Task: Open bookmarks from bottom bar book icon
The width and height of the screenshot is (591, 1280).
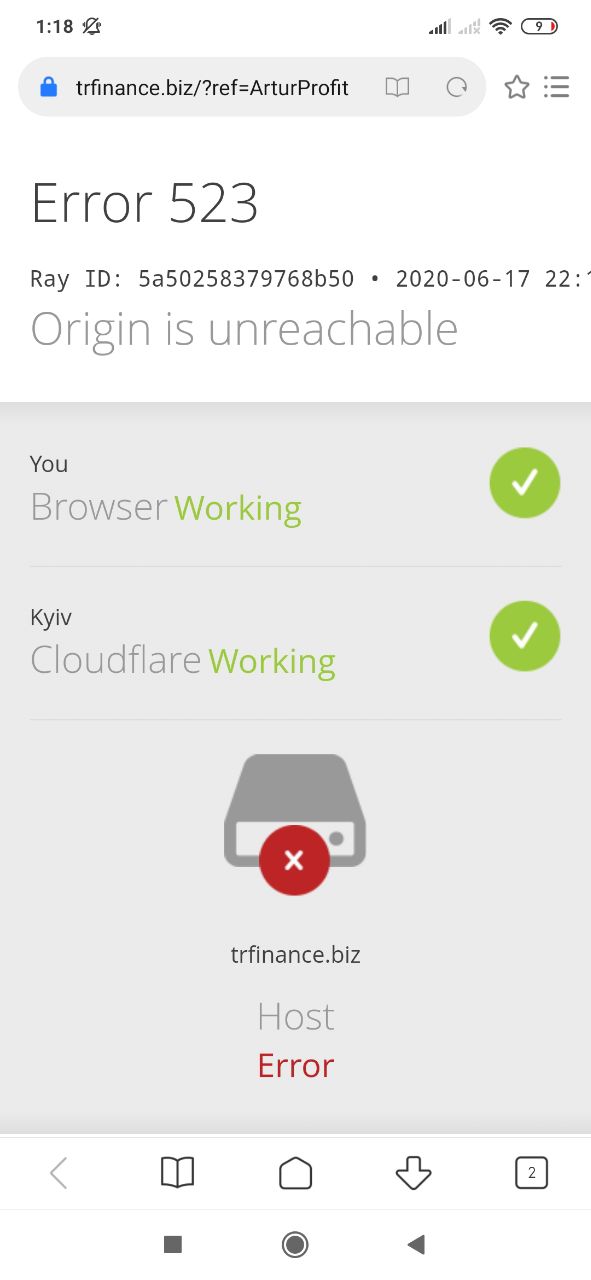Action: 177,1173
